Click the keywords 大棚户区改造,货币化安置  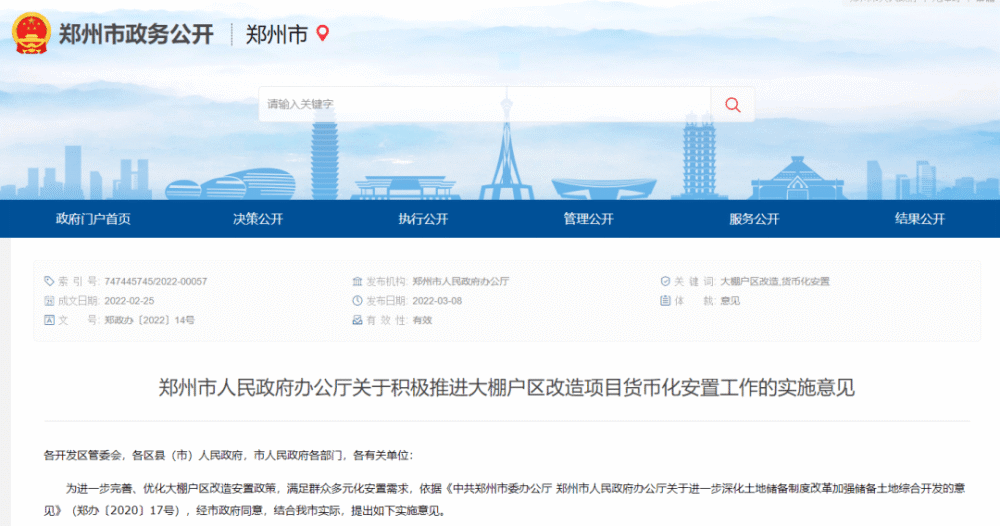pyautogui.click(x=775, y=281)
